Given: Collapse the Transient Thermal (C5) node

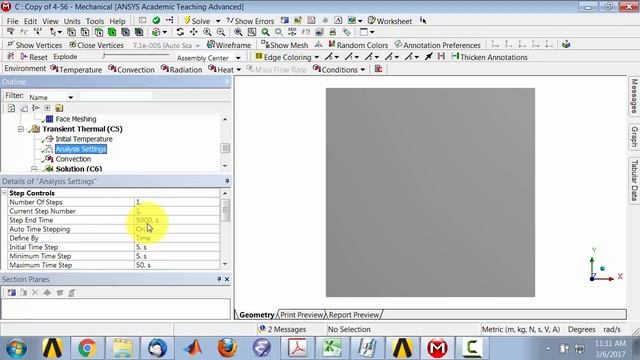Looking at the screenshot, I should point(20,129).
